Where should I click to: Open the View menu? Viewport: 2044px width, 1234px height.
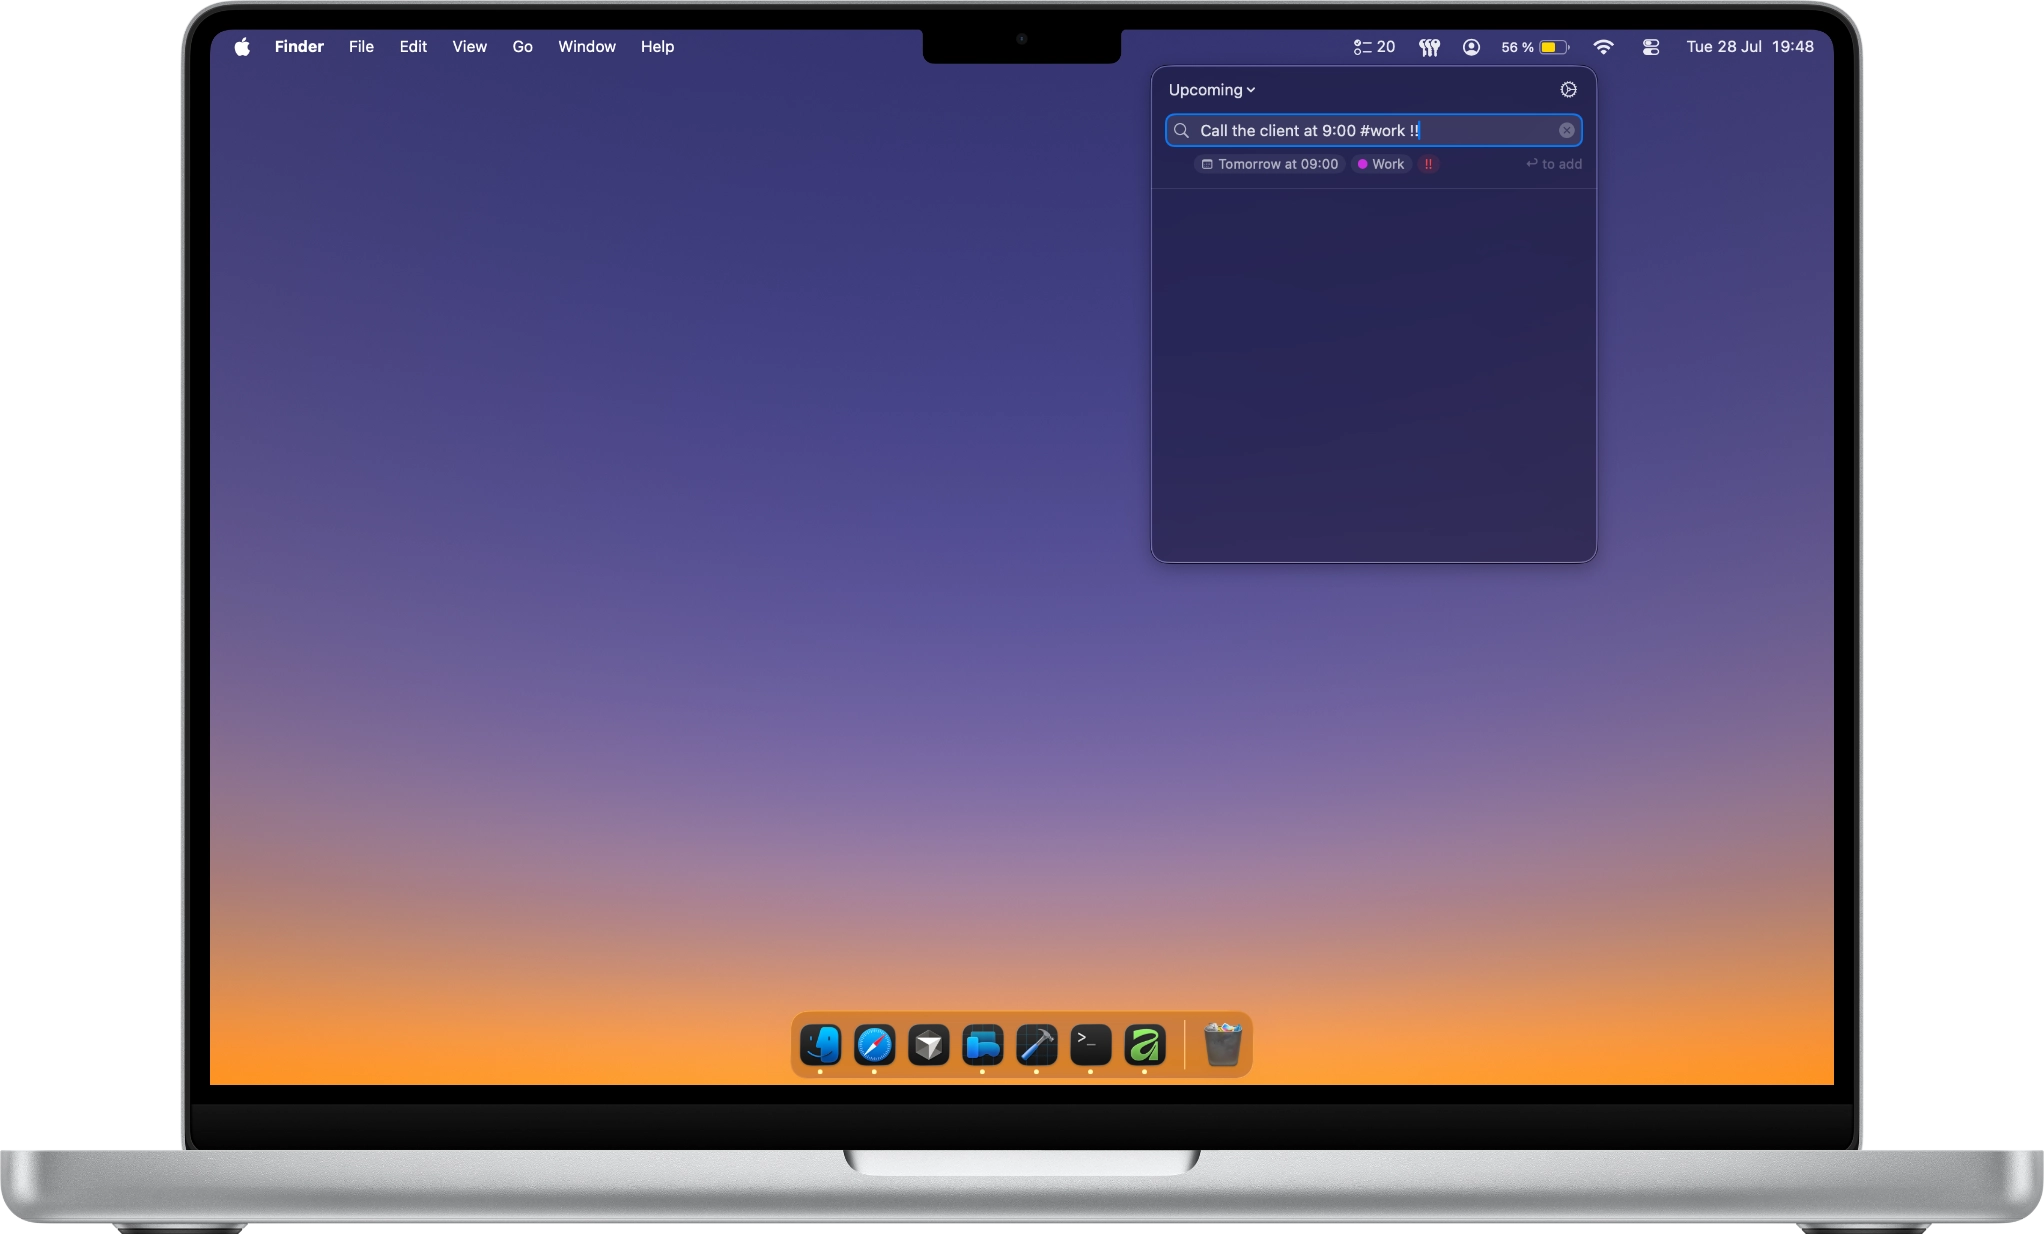[469, 47]
